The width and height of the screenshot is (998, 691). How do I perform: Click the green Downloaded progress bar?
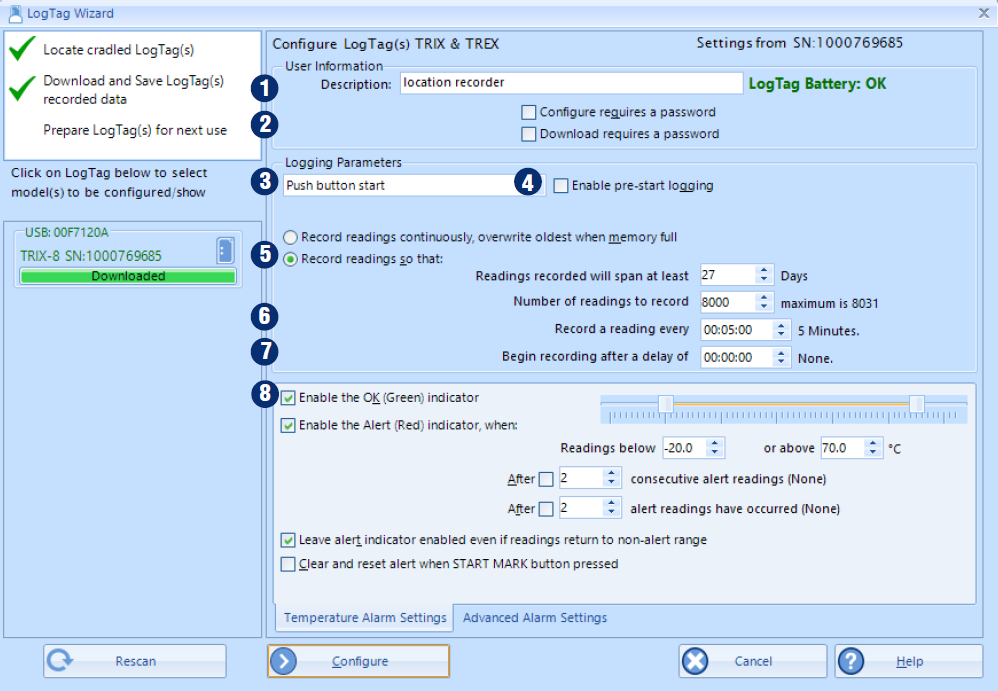[128, 276]
